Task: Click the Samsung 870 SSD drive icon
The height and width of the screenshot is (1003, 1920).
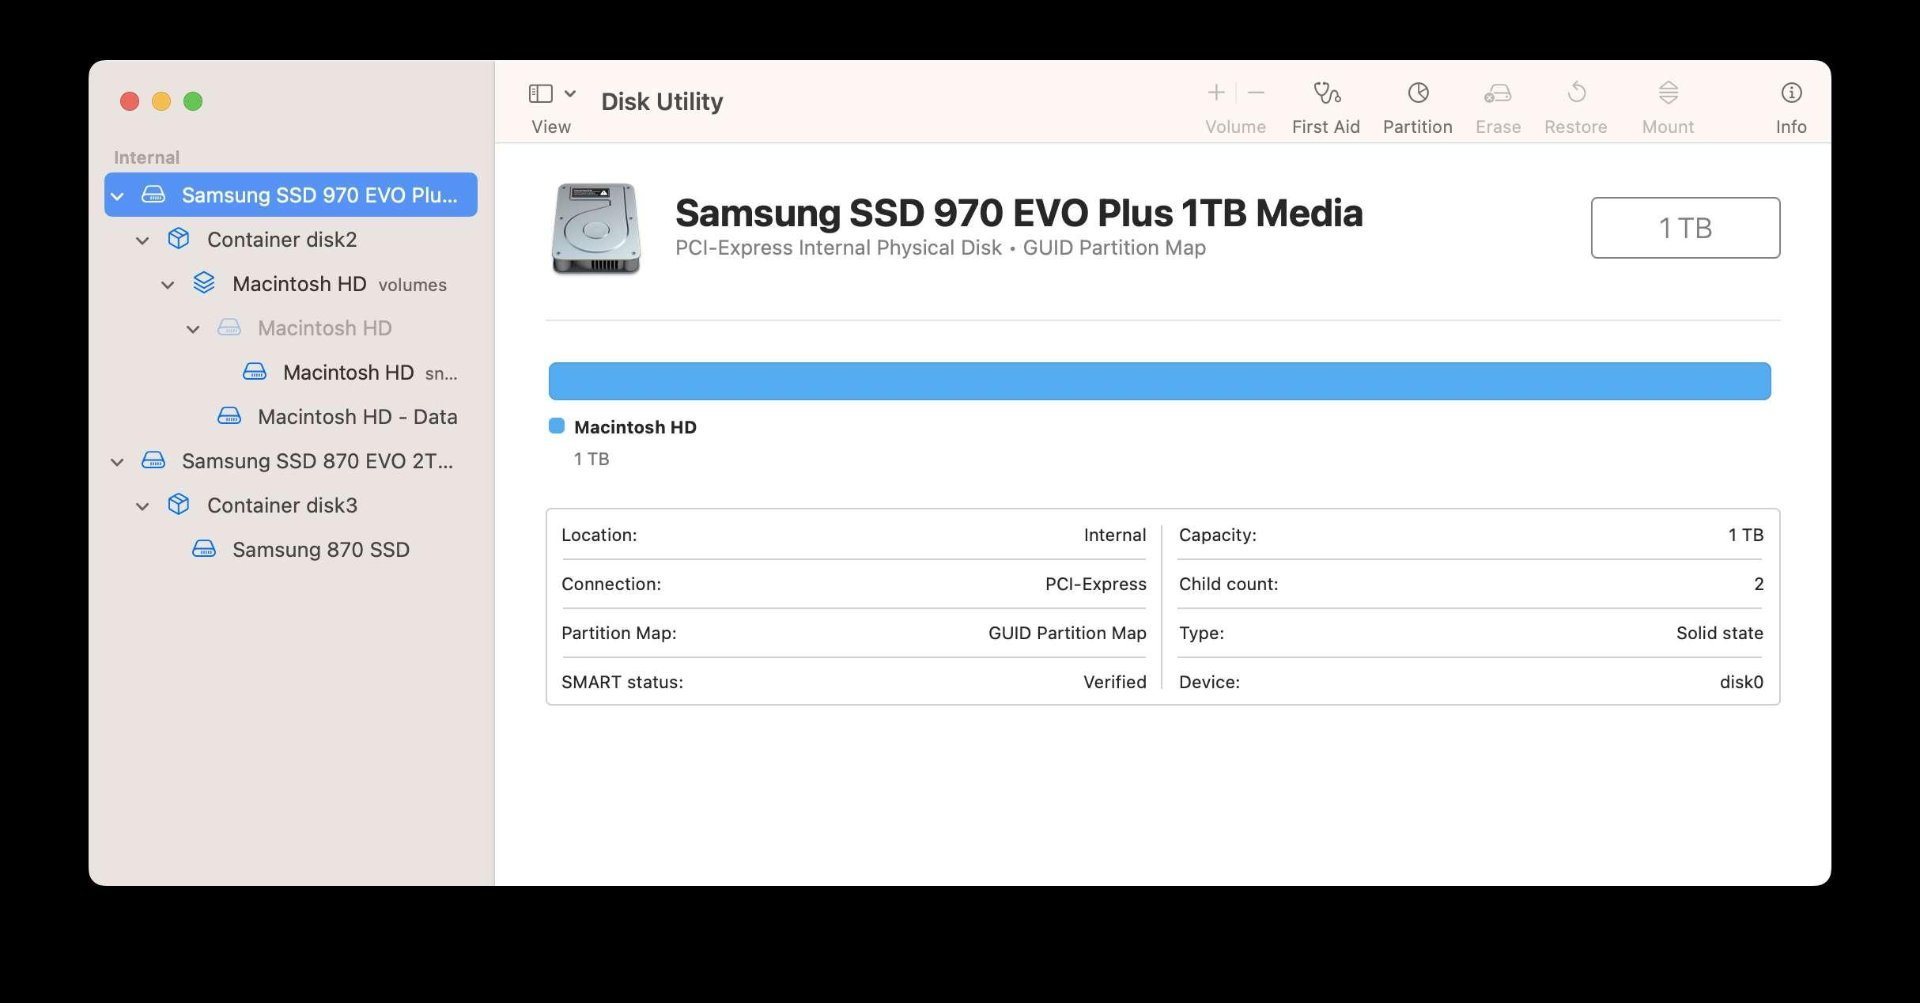Action: [x=204, y=548]
